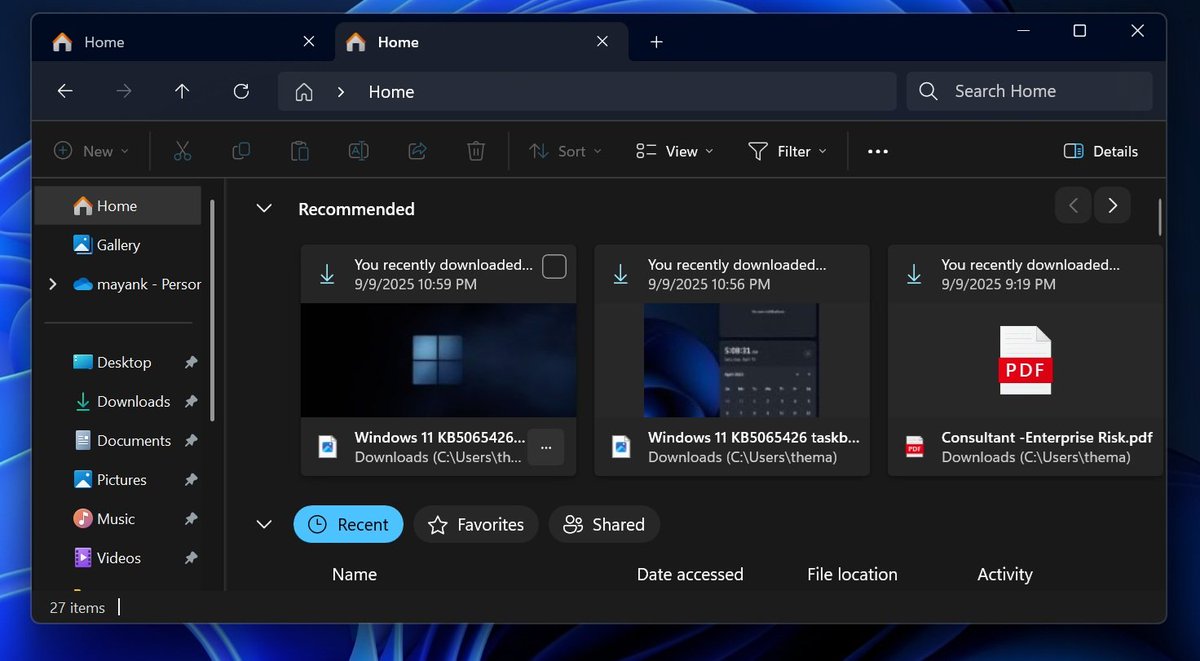
Task: Collapse the Recommended section chevron
Action: 263,208
